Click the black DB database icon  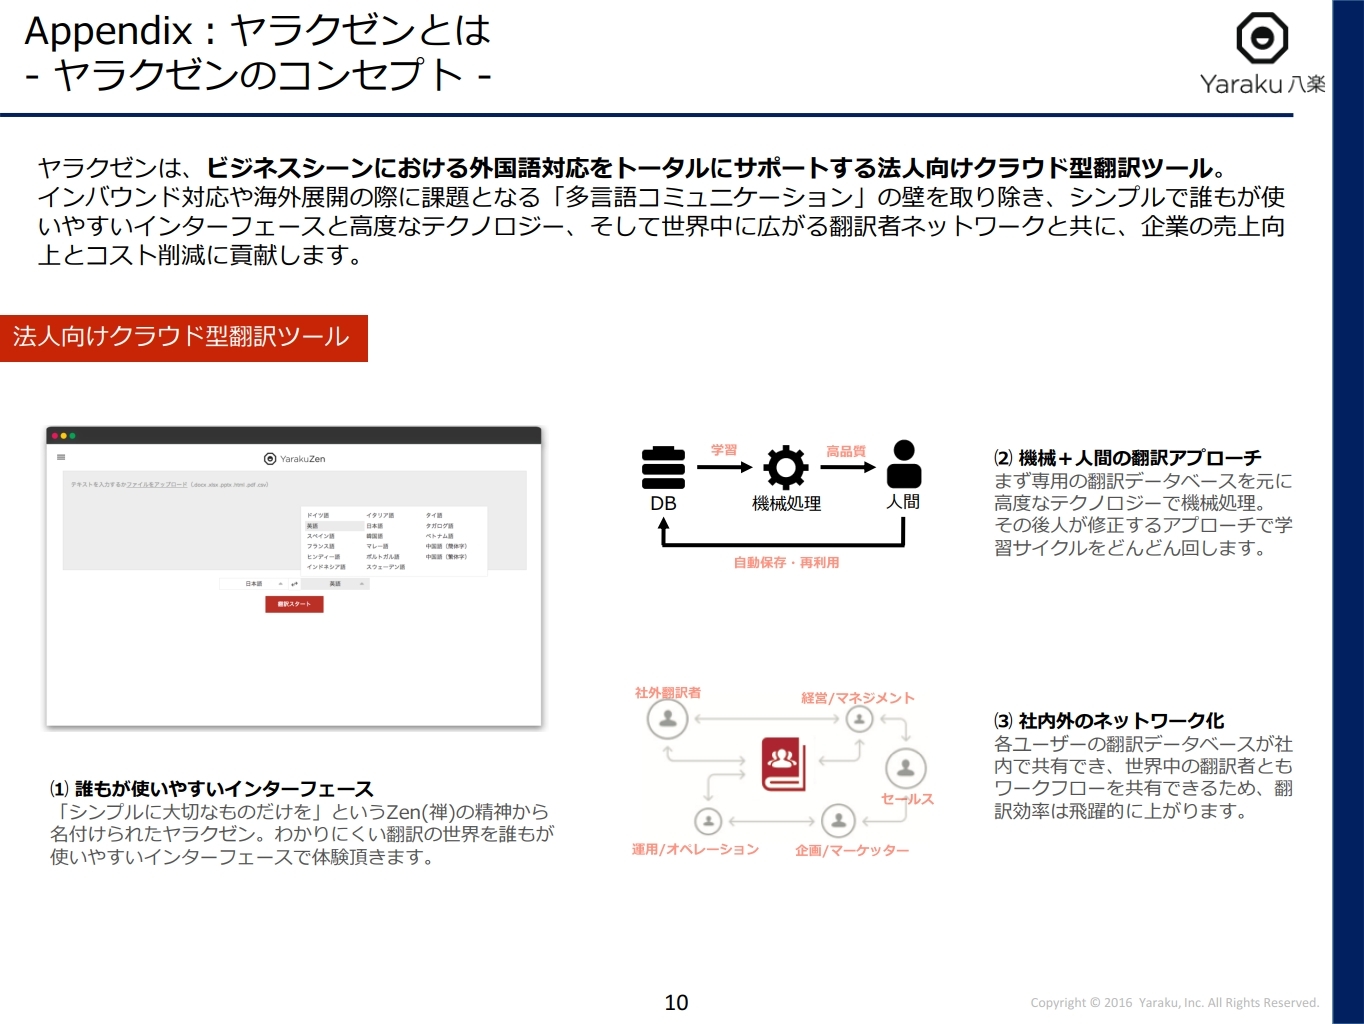[x=663, y=466]
